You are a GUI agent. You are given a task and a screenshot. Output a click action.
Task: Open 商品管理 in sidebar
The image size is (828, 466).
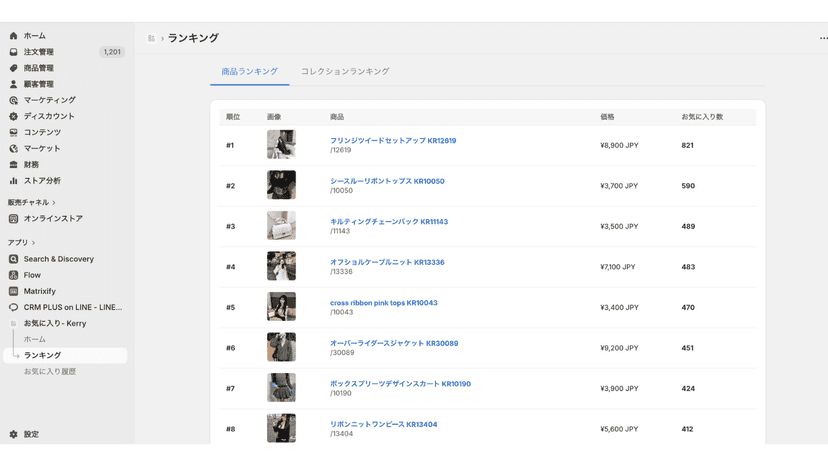[39, 68]
